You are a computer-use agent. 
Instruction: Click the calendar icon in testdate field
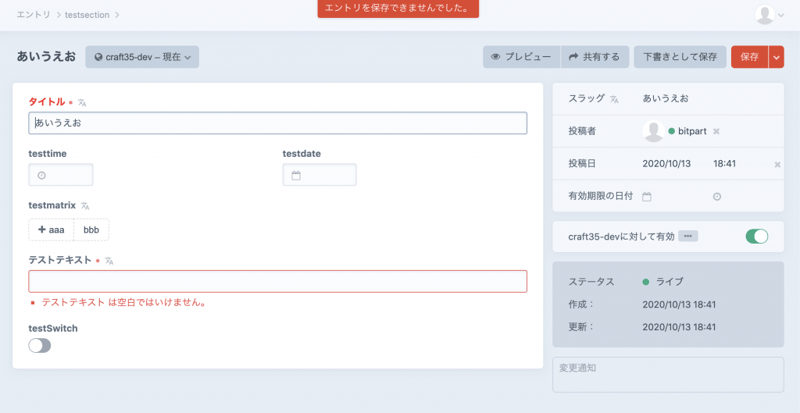(296, 176)
